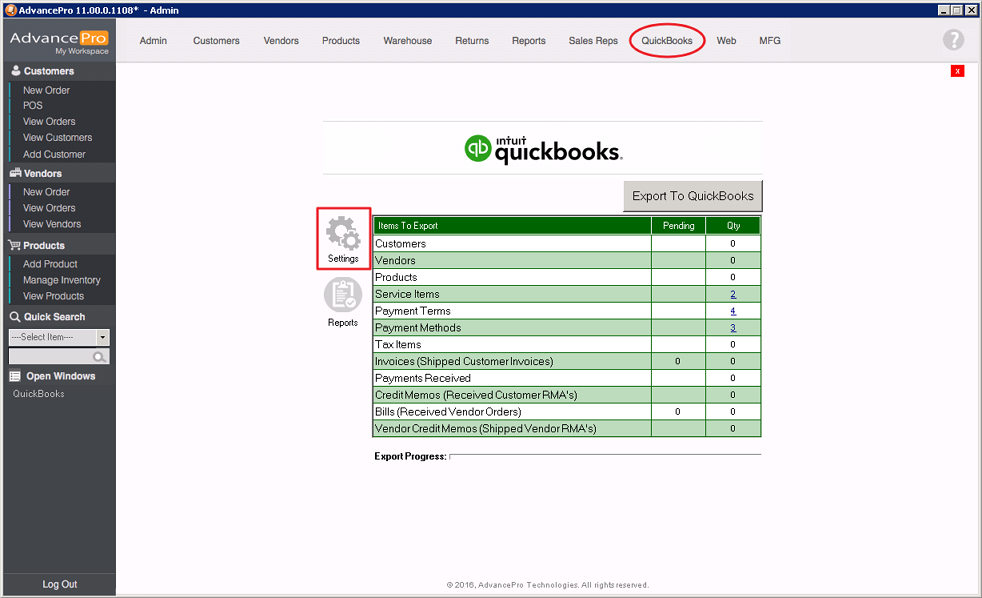Open Payment Terms quantity link 4

(733, 311)
